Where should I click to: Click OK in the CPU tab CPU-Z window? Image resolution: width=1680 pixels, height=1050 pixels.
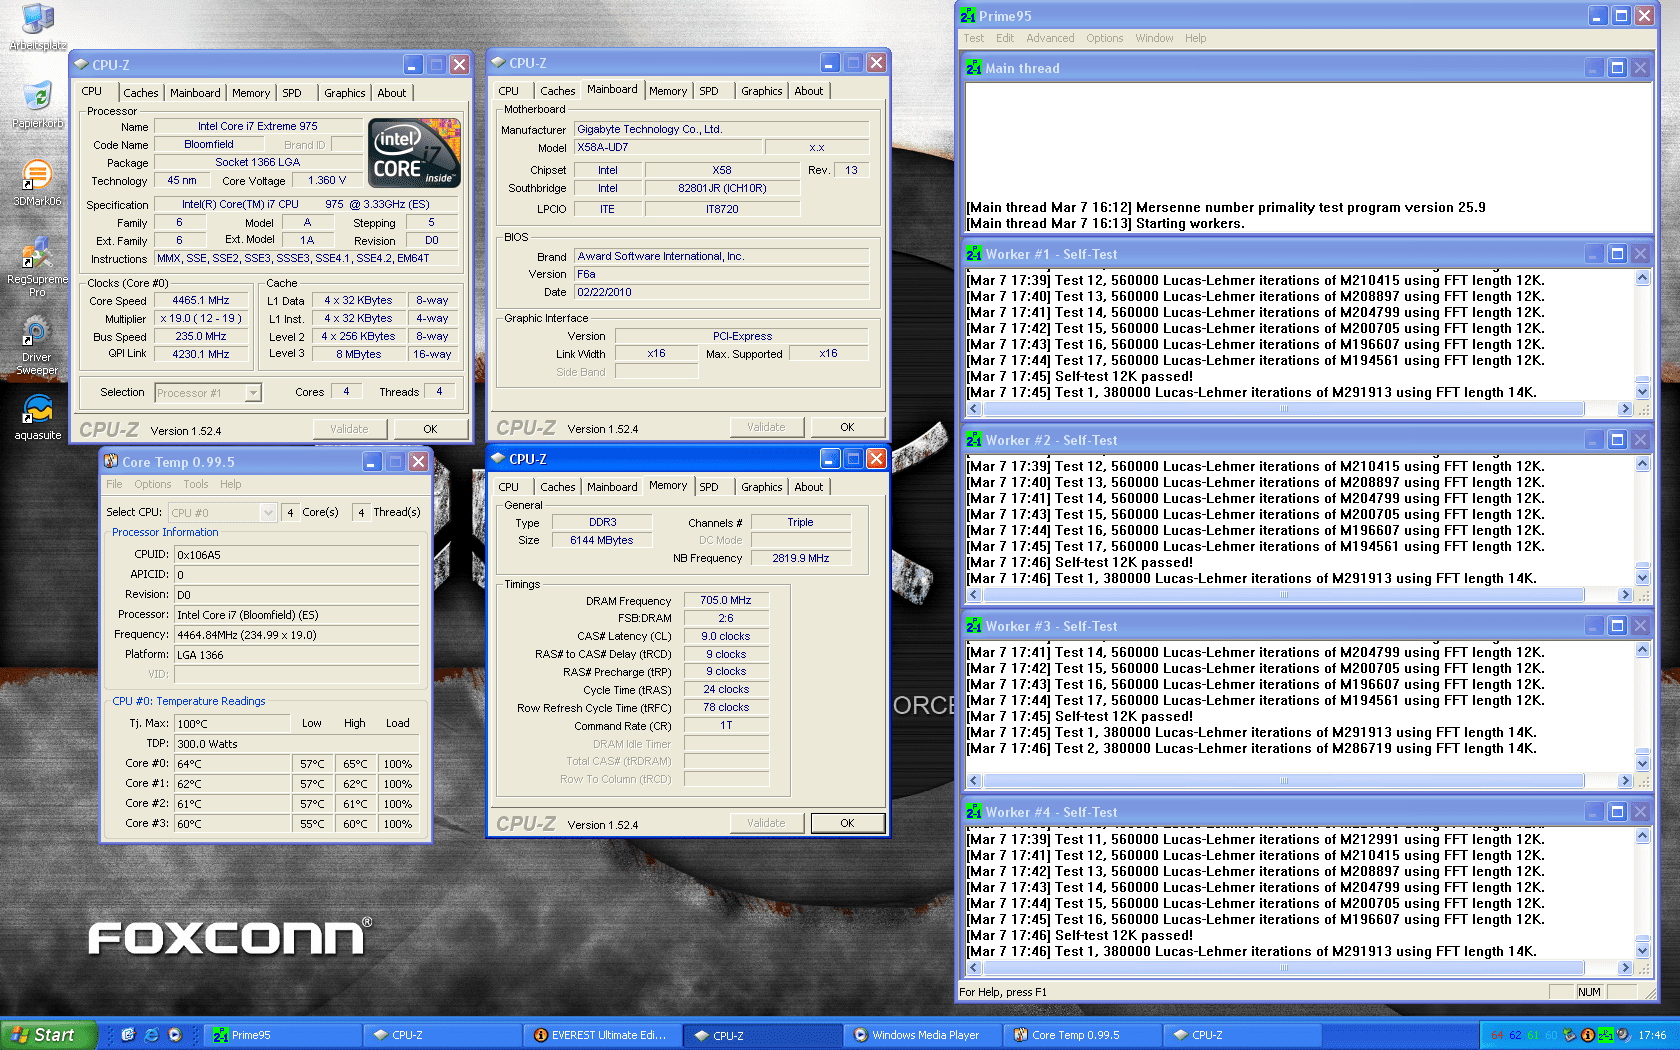pos(430,429)
